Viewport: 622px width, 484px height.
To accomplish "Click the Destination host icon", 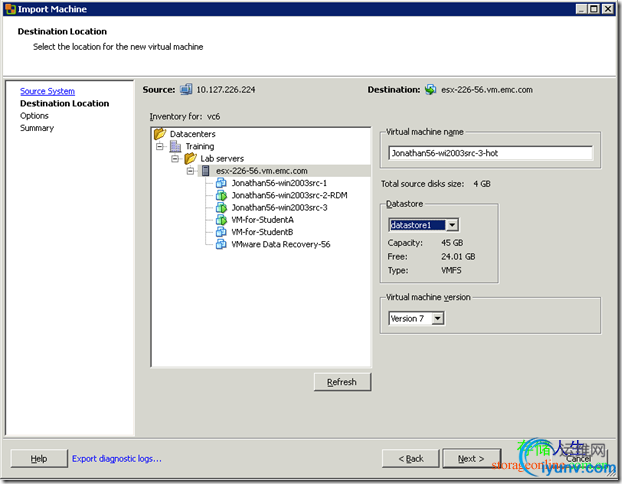I will pyautogui.click(x=430, y=90).
